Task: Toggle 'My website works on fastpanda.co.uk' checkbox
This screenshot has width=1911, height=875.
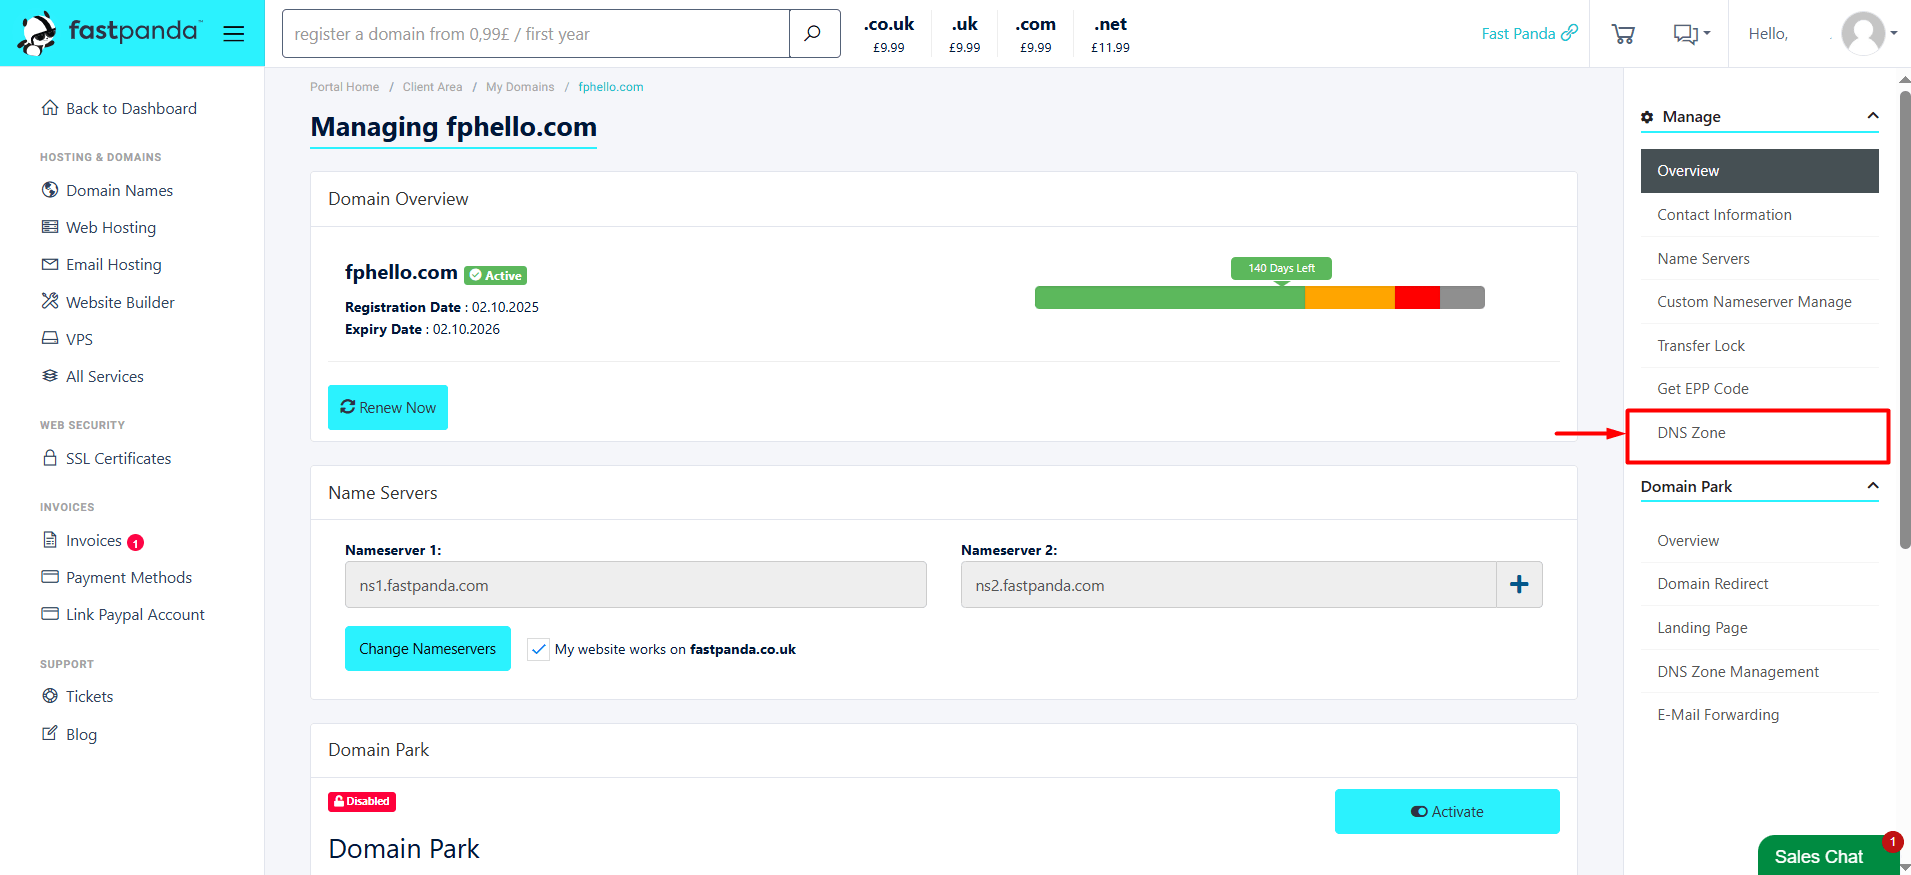Action: click(x=539, y=649)
